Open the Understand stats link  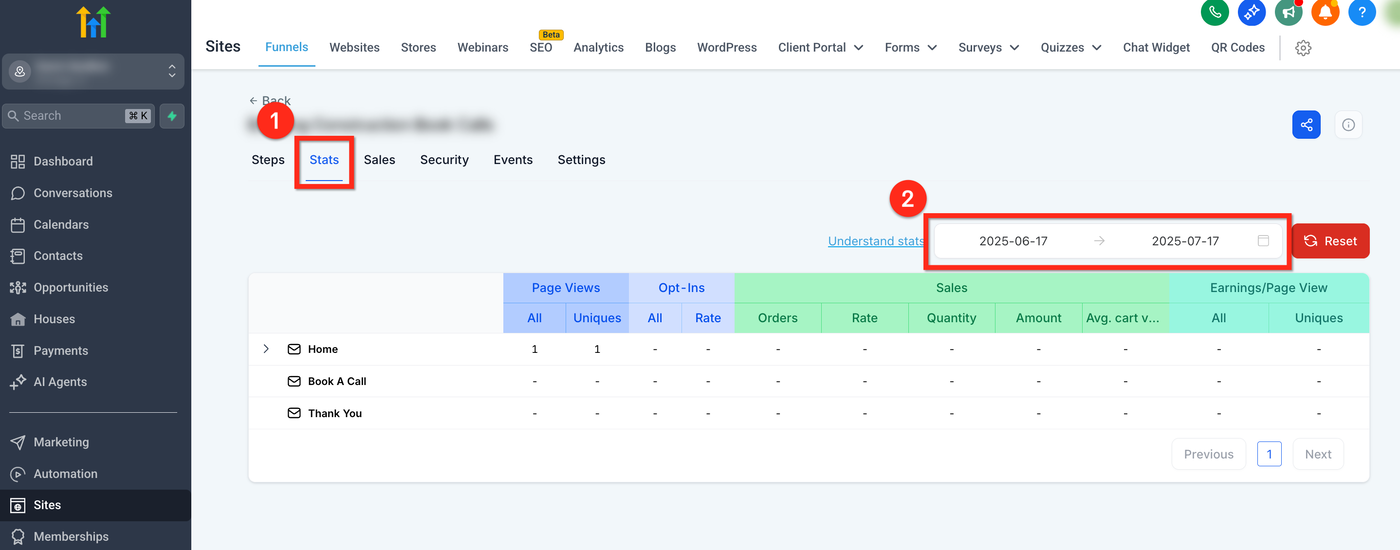click(875, 241)
